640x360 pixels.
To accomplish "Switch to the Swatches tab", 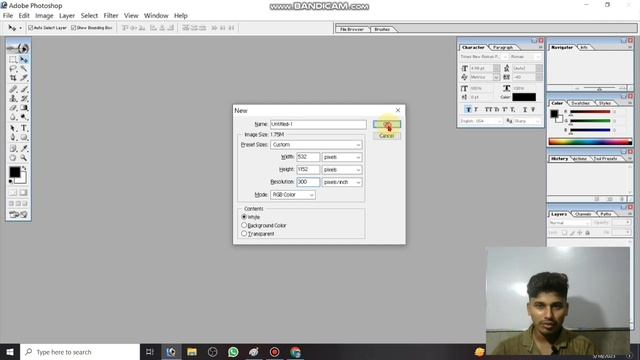I will (580, 103).
